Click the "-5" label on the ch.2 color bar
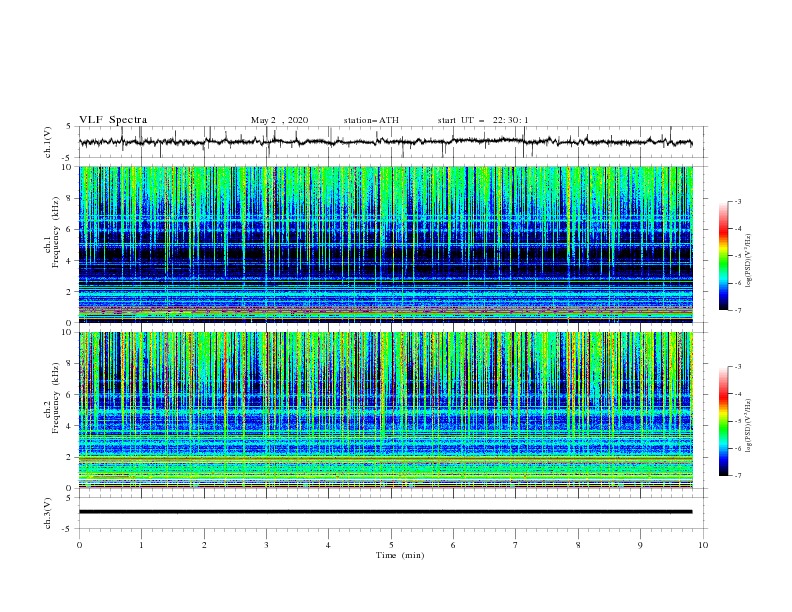 [737, 421]
